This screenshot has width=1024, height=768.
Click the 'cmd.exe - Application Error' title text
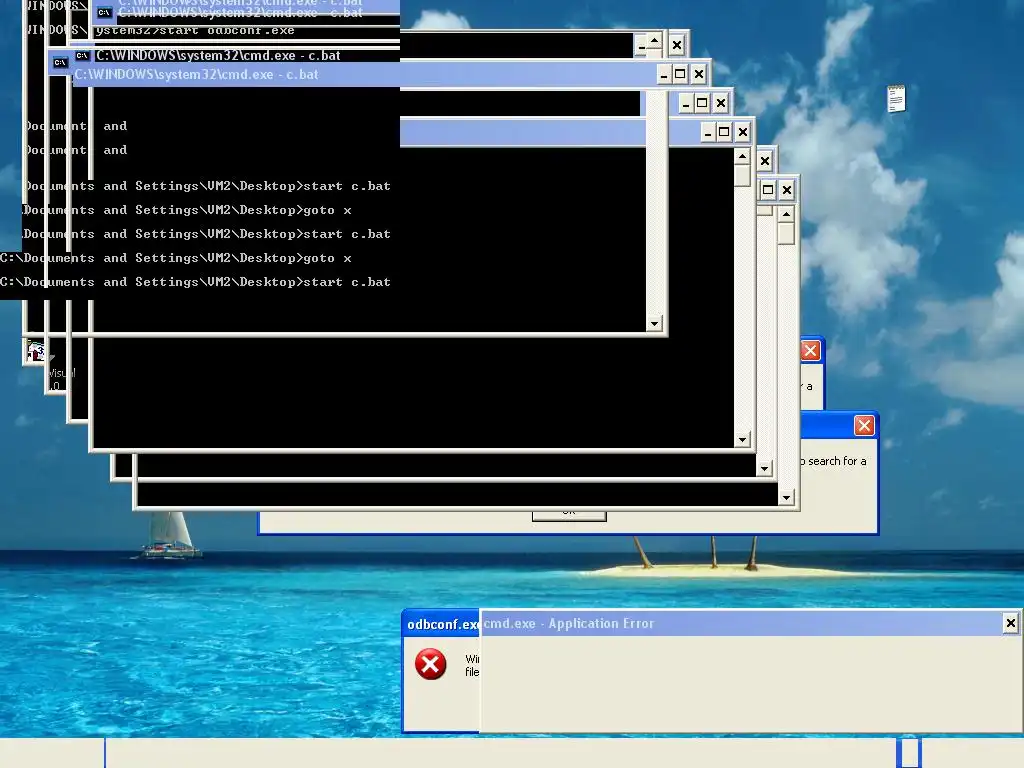point(568,624)
